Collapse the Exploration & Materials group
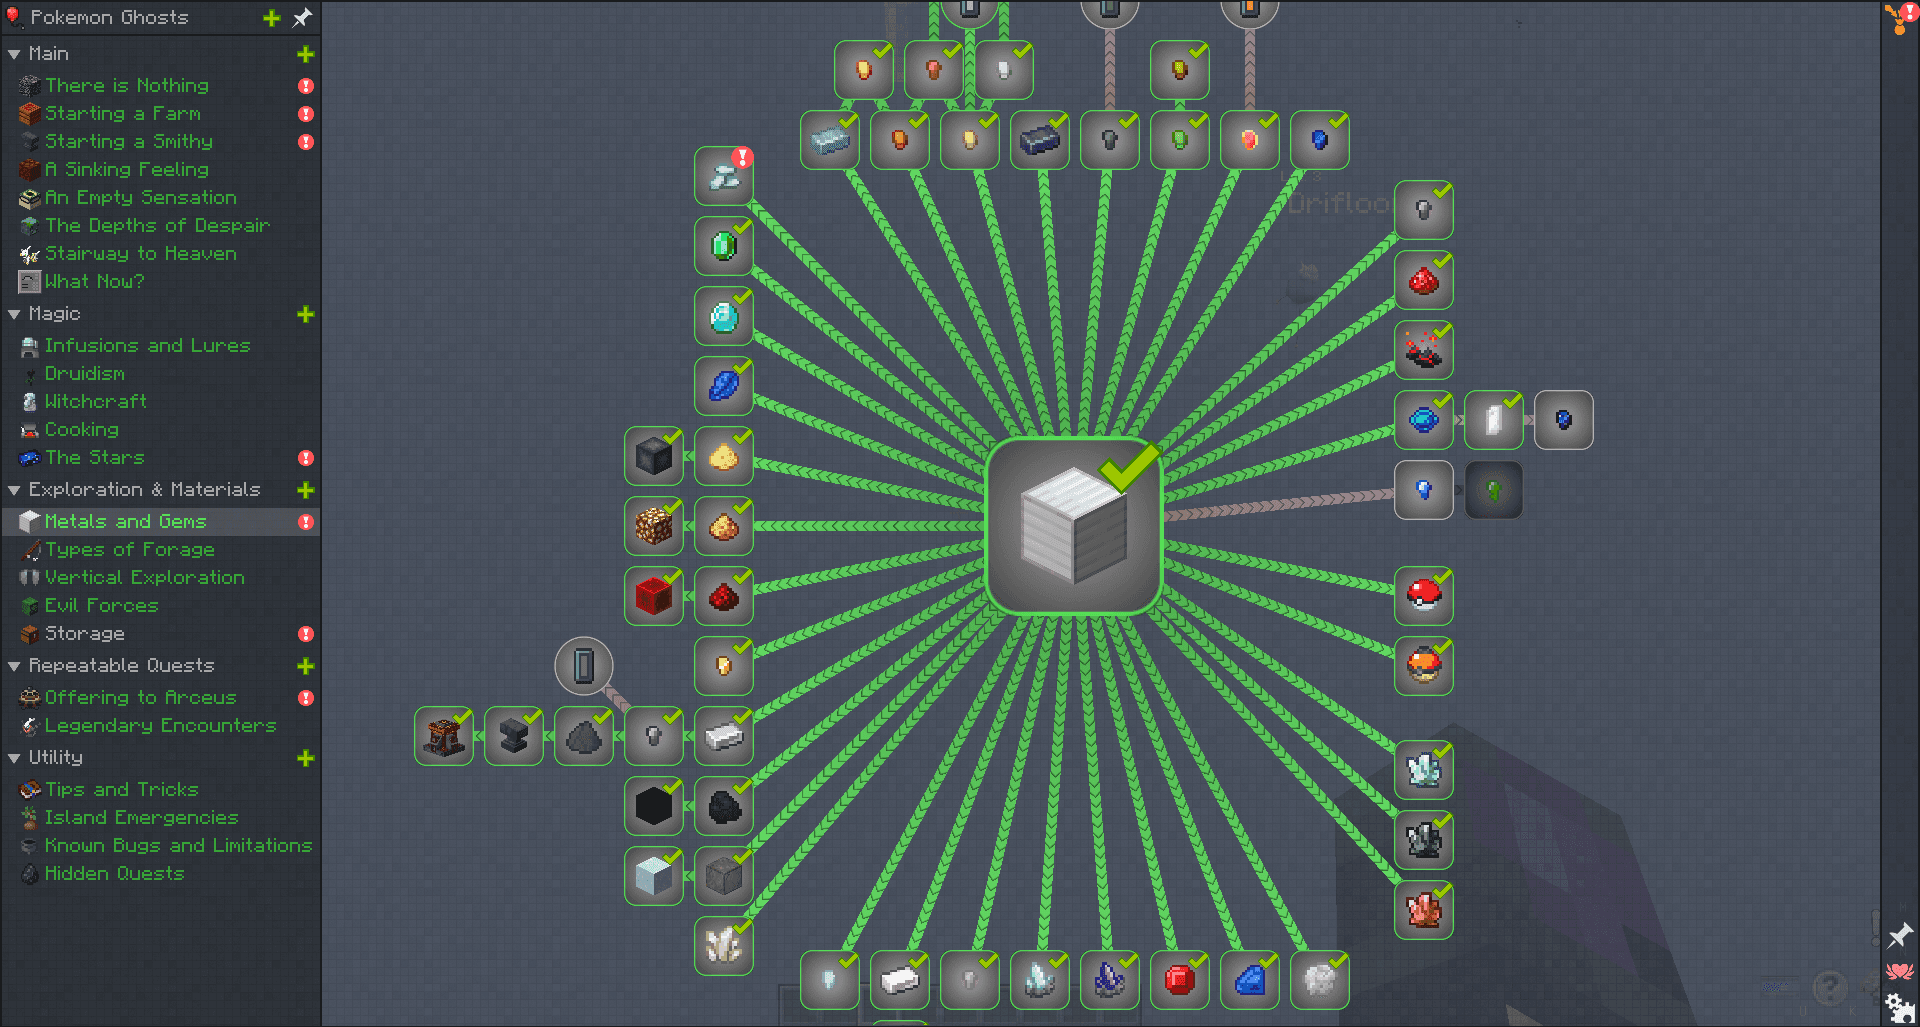Viewport: 1920px width, 1027px height. [x=14, y=490]
